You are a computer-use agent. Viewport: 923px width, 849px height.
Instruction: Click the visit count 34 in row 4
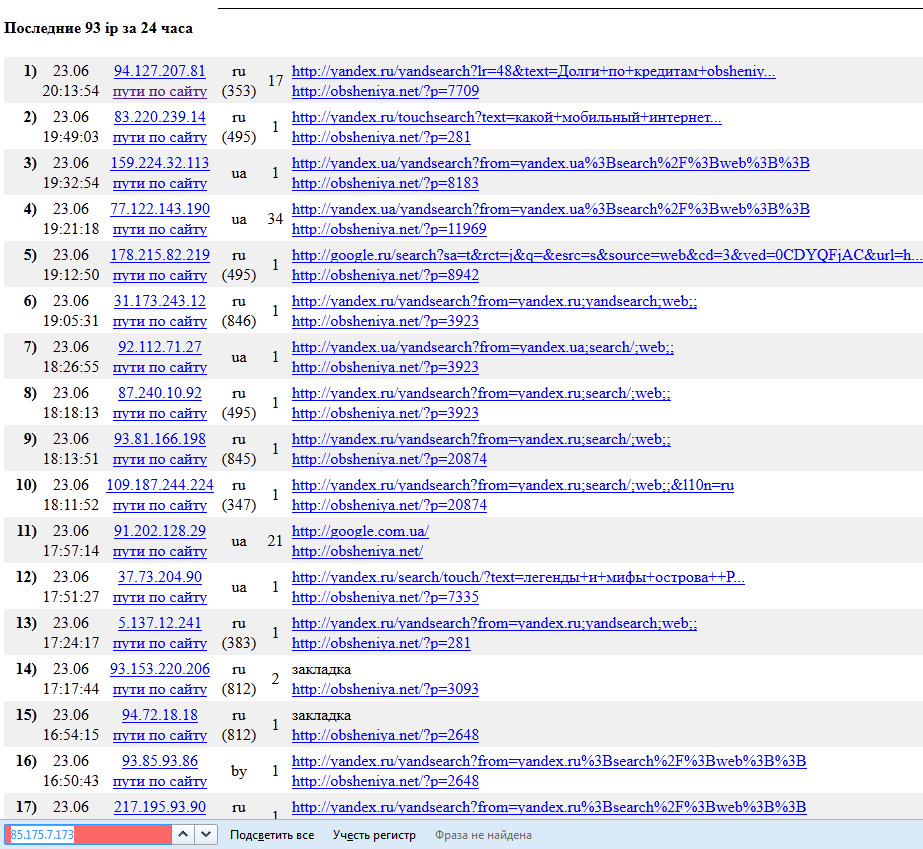[x=275, y=218]
